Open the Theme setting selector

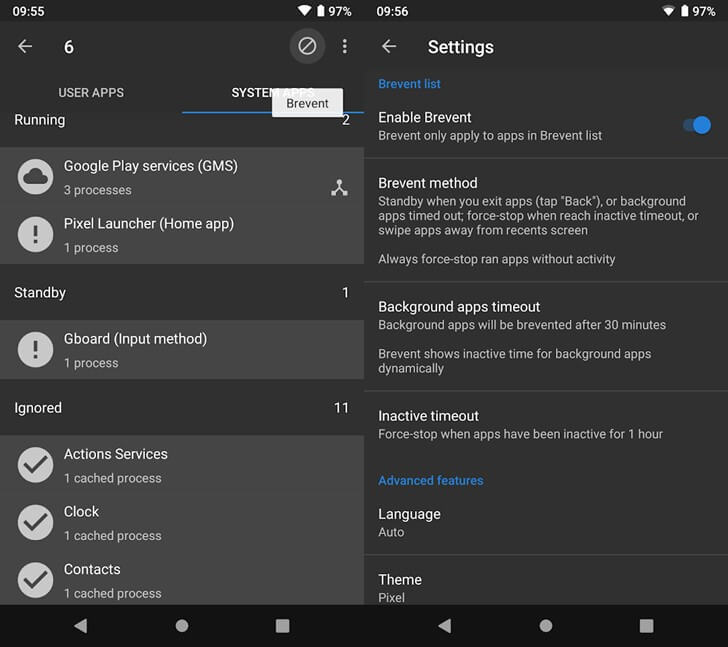(x=545, y=586)
